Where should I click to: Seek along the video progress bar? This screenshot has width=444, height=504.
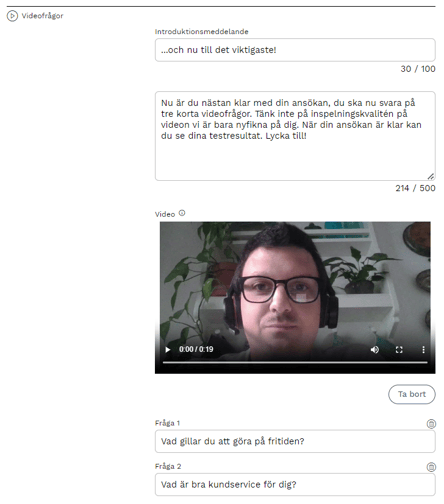pyautogui.click(x=295, y=362)
